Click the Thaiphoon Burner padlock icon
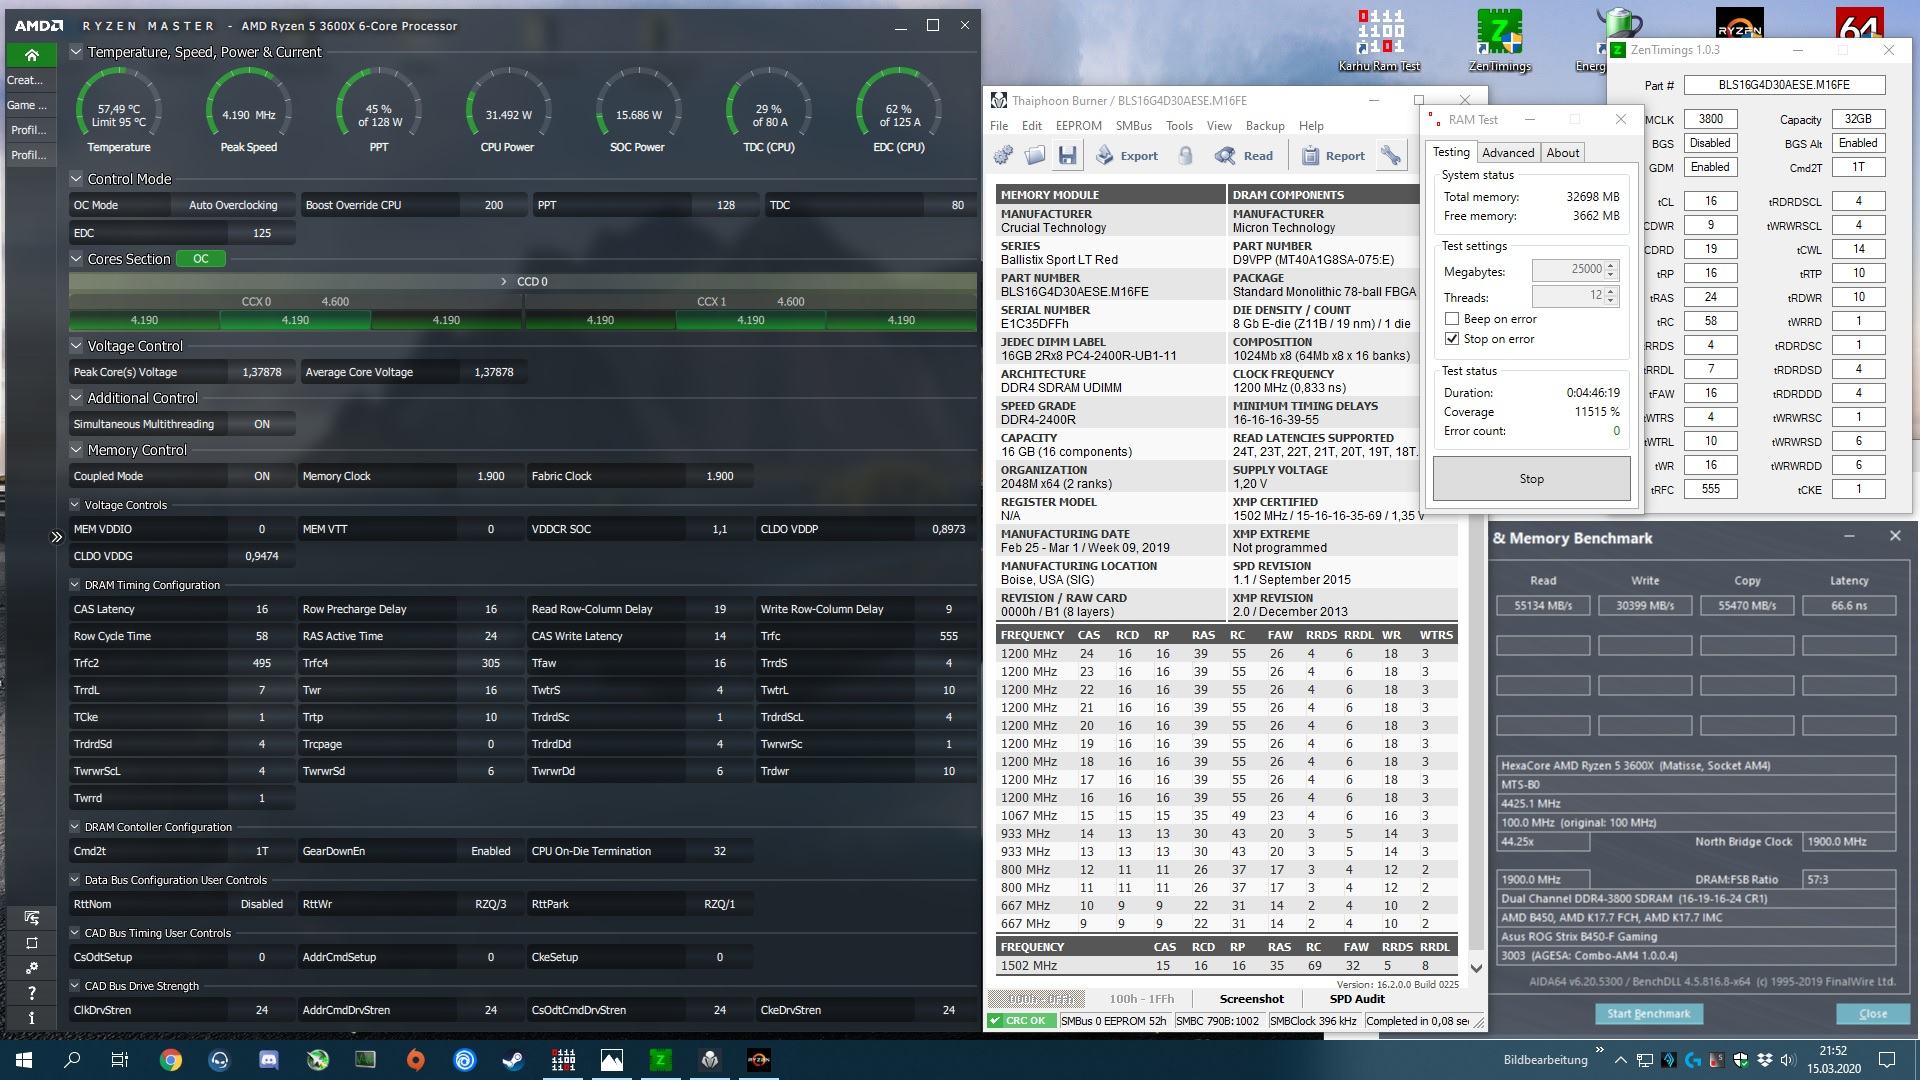Image resolution: width=1920 pixels, height=1080 pixels. click(x=1185, y=155)
